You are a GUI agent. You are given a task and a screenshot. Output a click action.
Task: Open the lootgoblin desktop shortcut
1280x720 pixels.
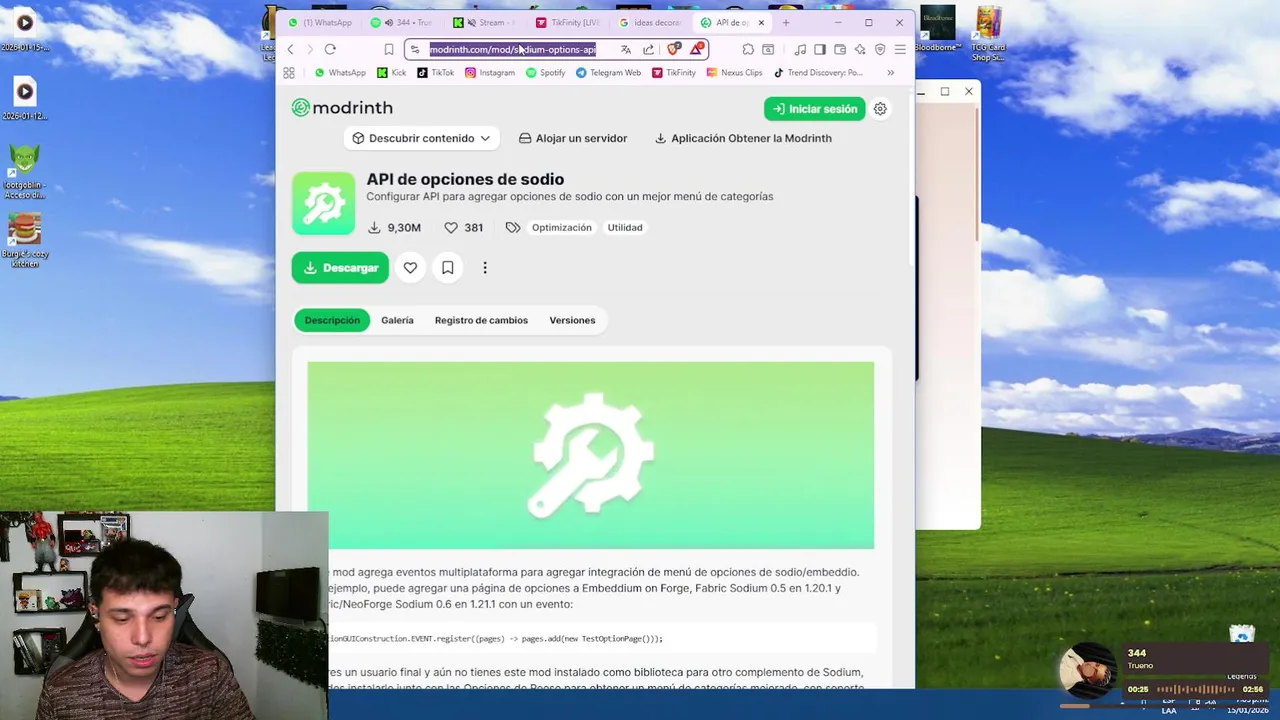(x=25, y=171)
